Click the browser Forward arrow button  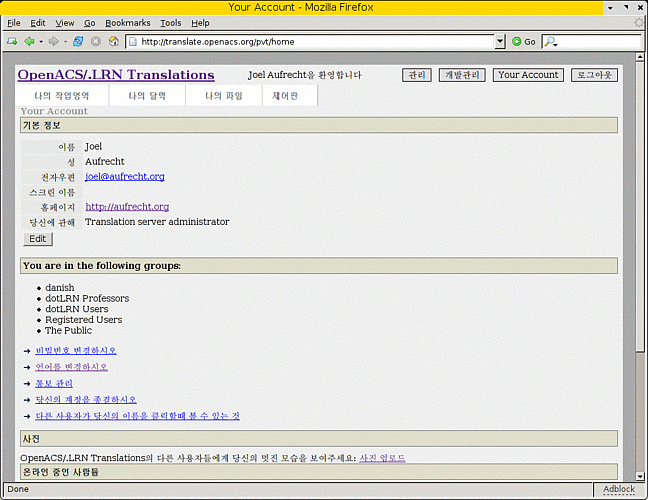tap(52, 42)
